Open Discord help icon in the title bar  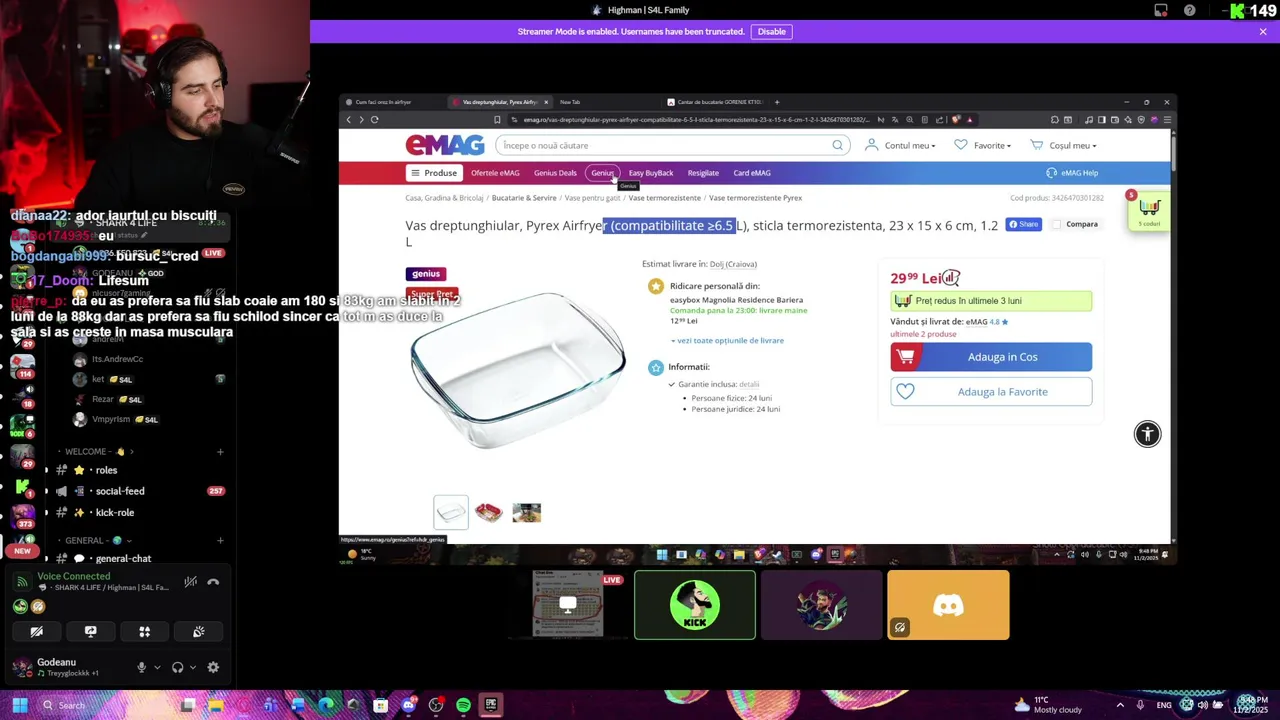pos(1190,10)
